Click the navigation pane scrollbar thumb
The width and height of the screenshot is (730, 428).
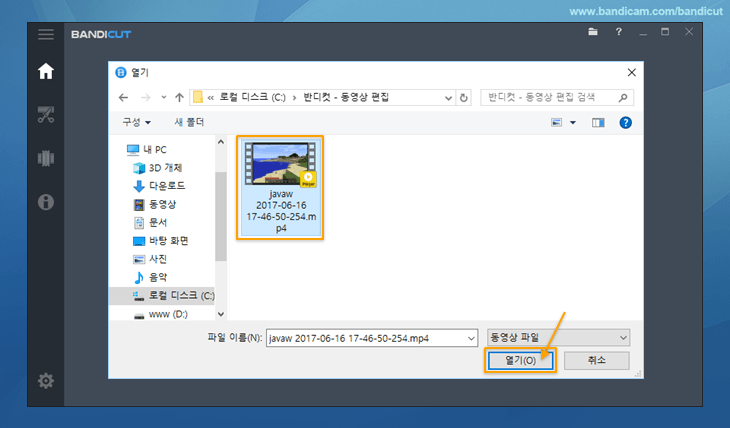[x=221, y=217]
